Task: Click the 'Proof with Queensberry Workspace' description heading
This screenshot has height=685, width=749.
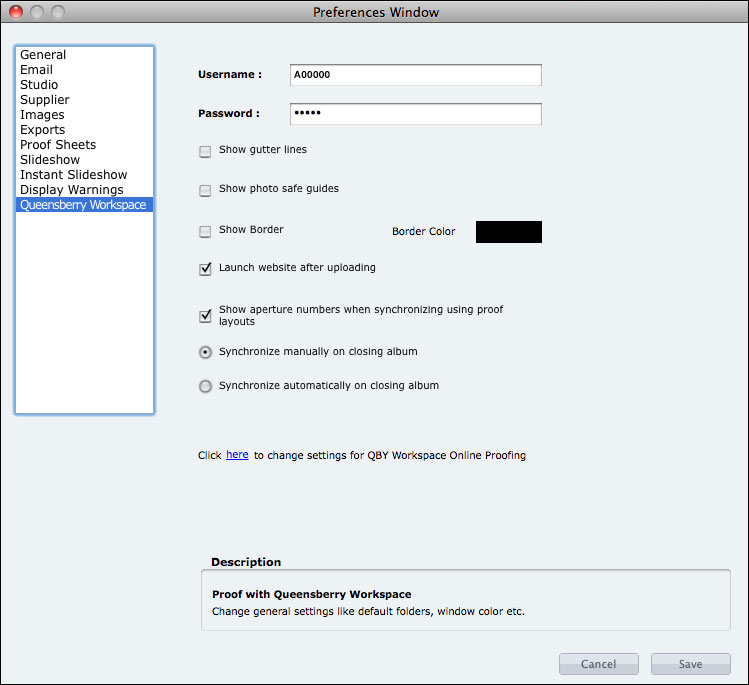Action: (311, 594)
